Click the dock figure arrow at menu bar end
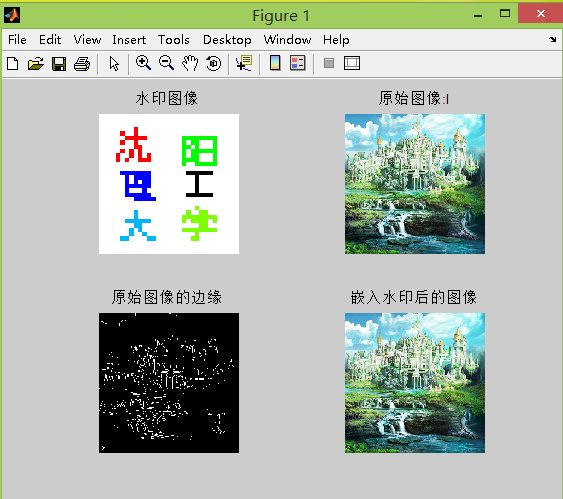The width and height of the screenshot is (563, 499). (x=553, y=39)
